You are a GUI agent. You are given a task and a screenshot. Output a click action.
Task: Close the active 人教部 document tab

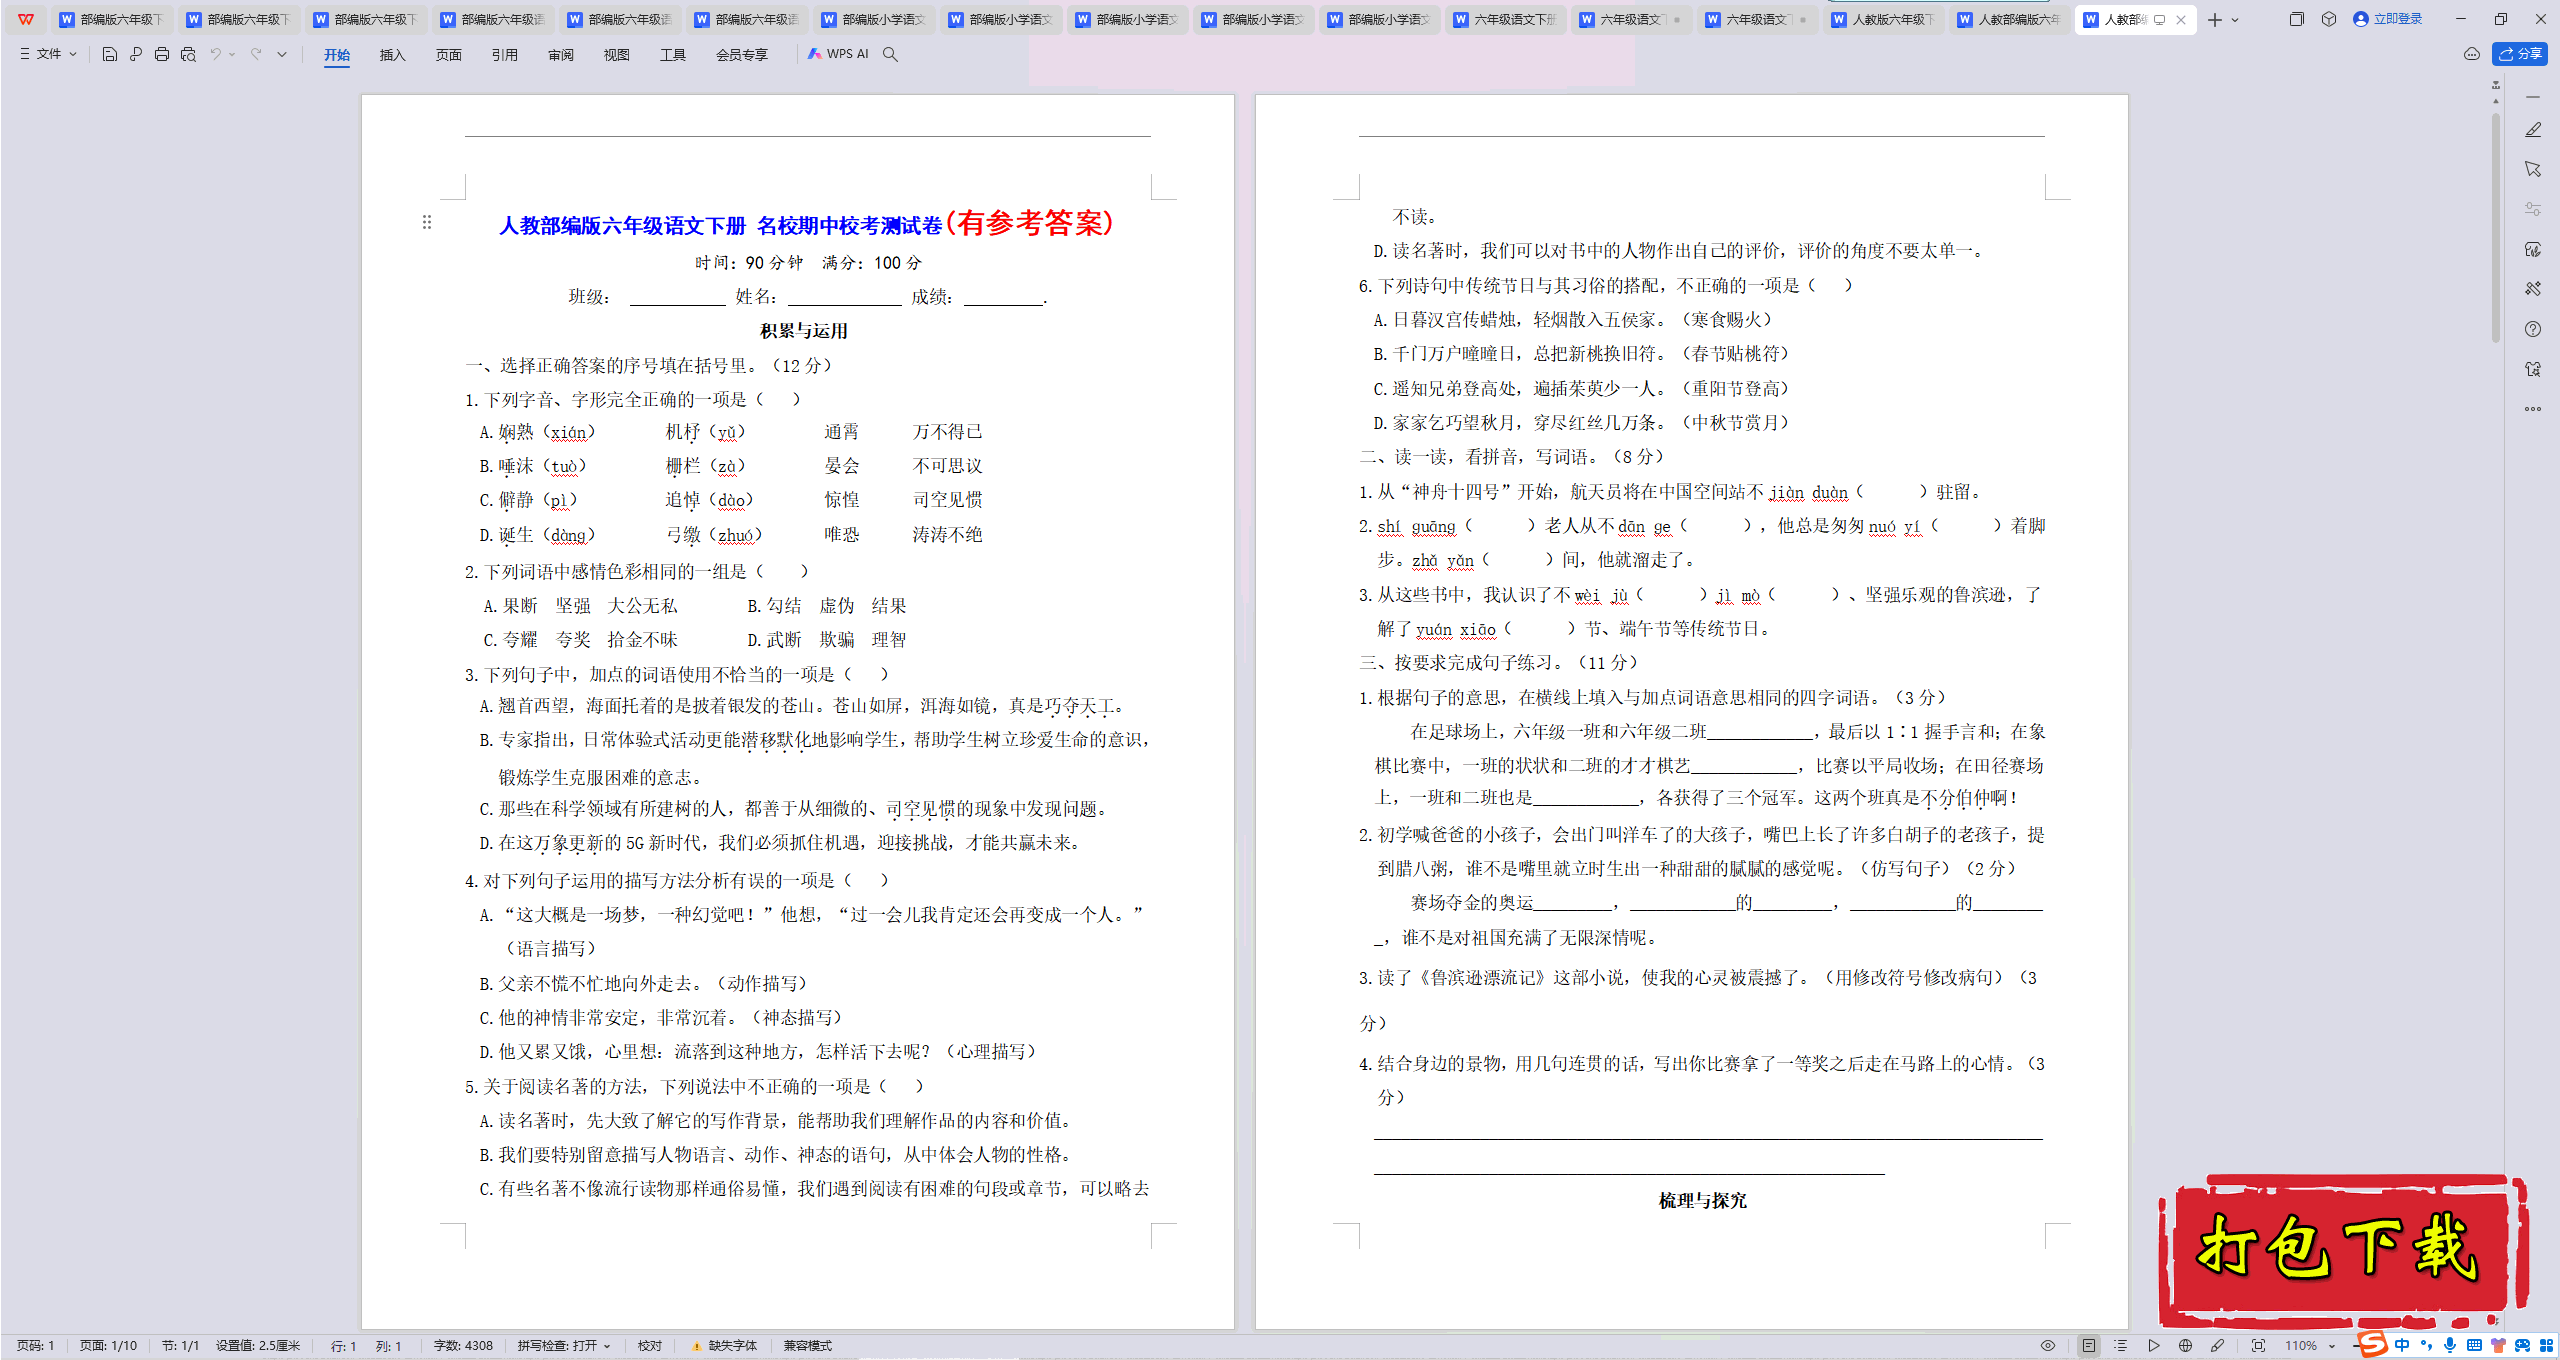point(2181,19)
